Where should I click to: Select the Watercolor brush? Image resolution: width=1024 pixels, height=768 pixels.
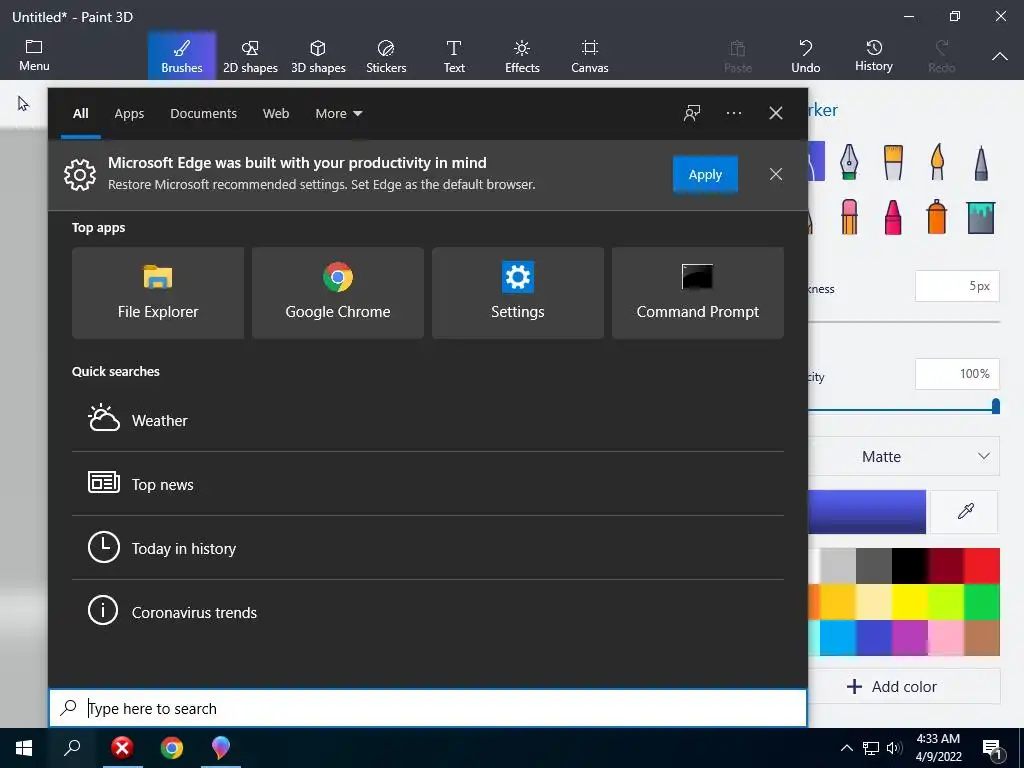[937, 161]
